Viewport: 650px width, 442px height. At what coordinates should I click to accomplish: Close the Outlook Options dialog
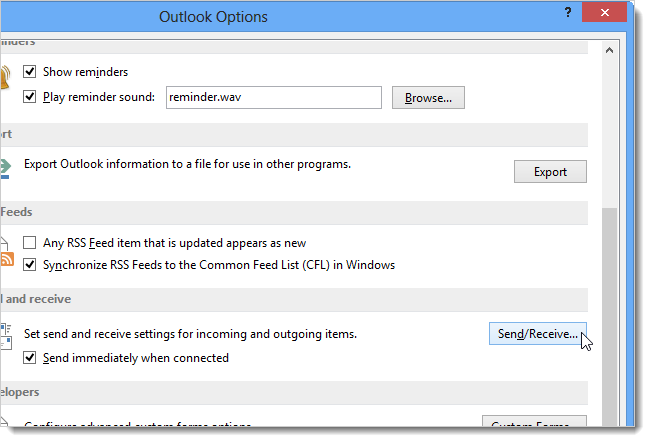[x=604, y=12]
